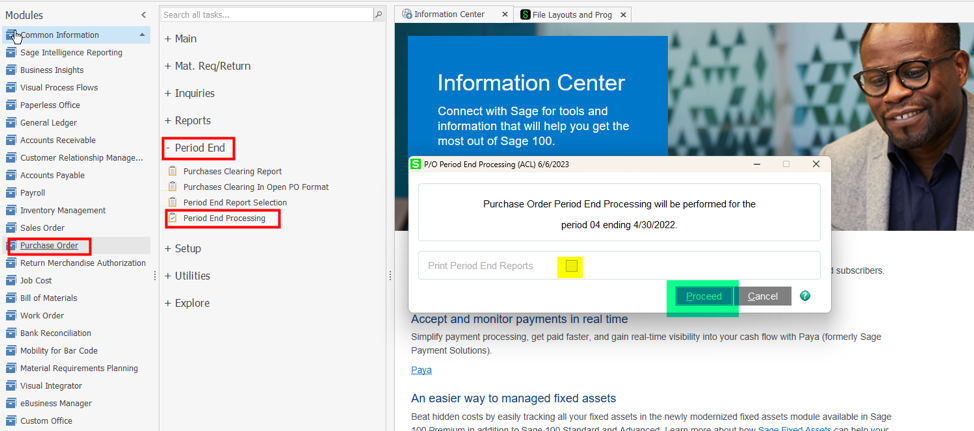Click the Work Order module icon
974x431 pixels.
point(11,315)
